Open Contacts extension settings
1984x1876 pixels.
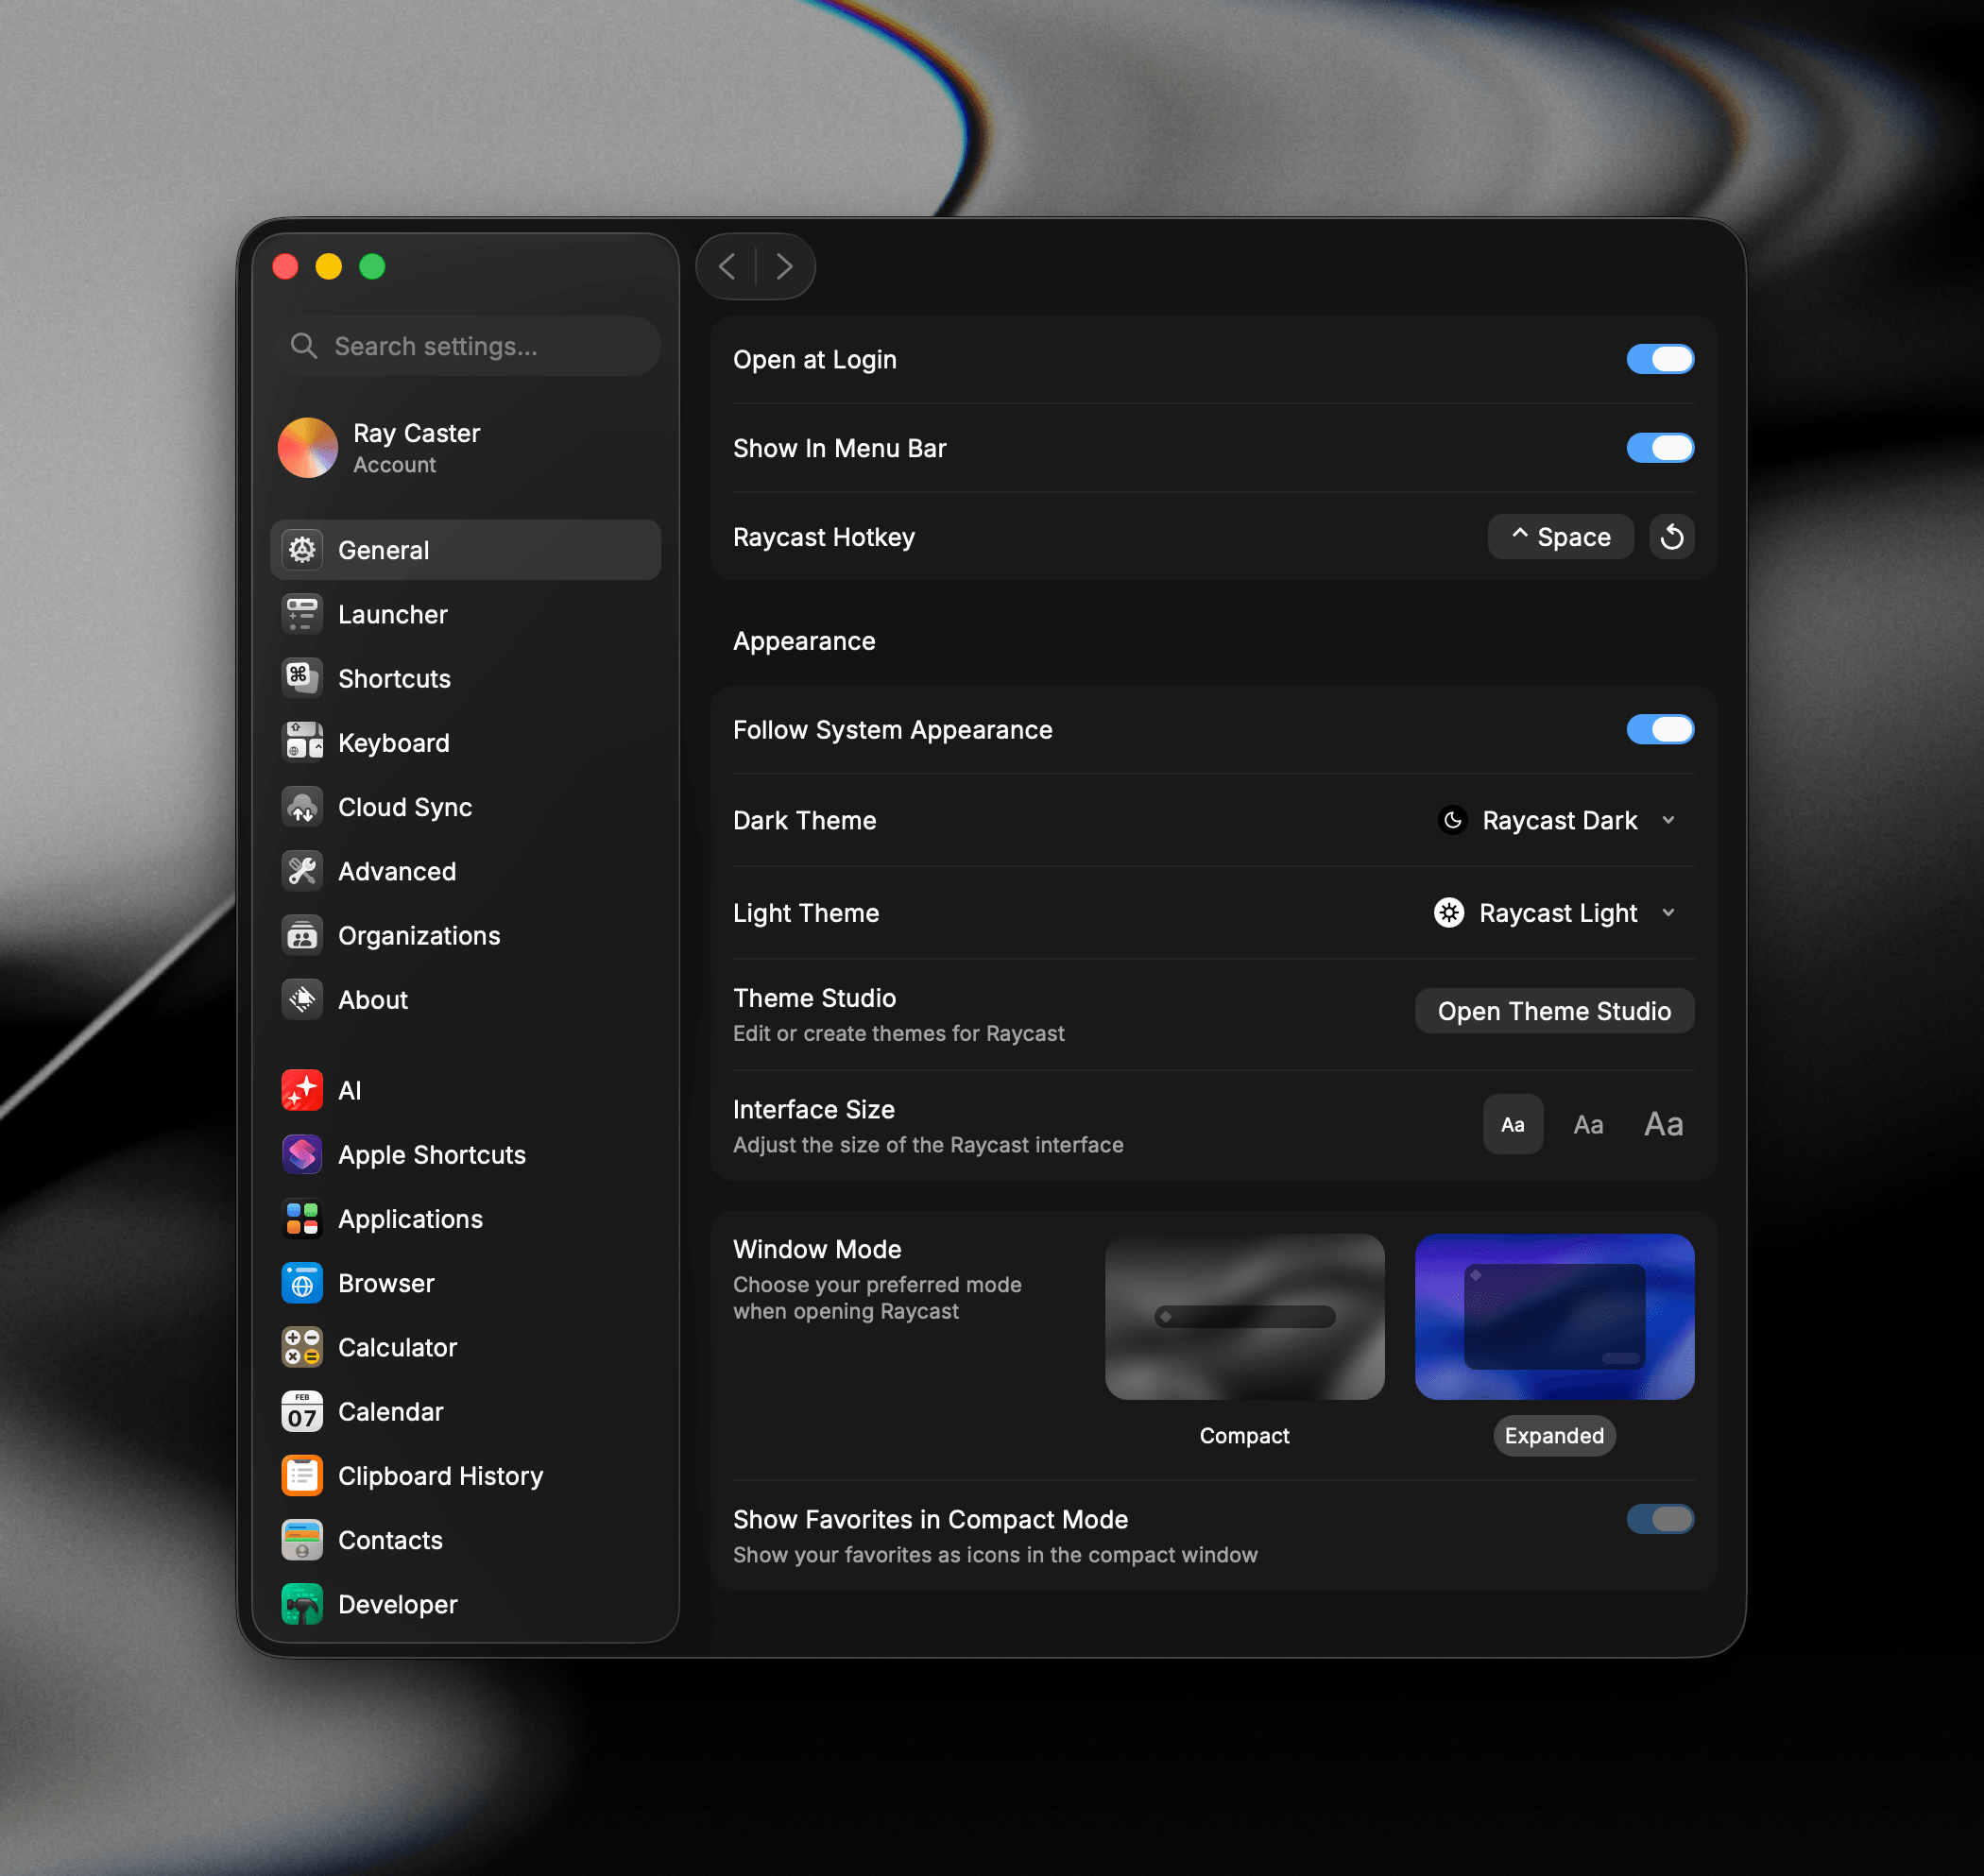click(x=465, y=1540)
